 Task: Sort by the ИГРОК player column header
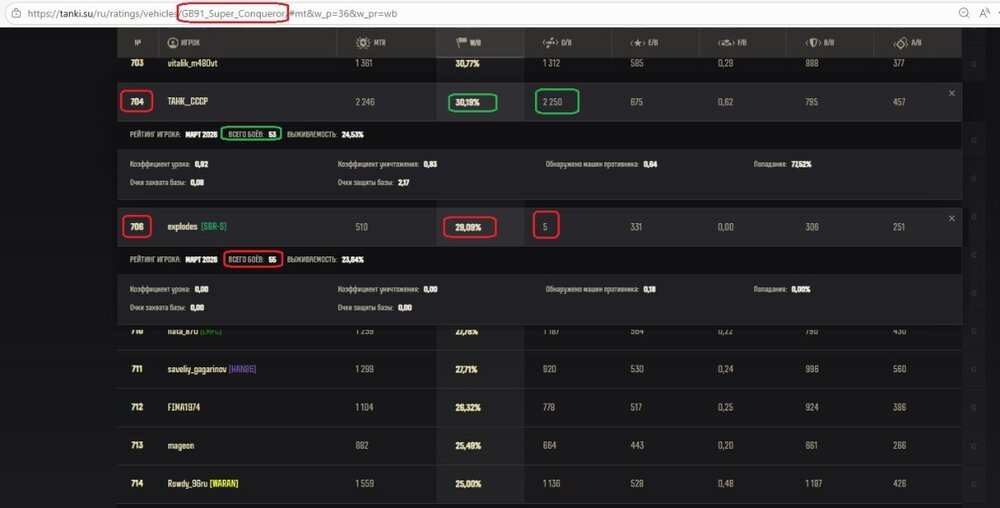184,43
